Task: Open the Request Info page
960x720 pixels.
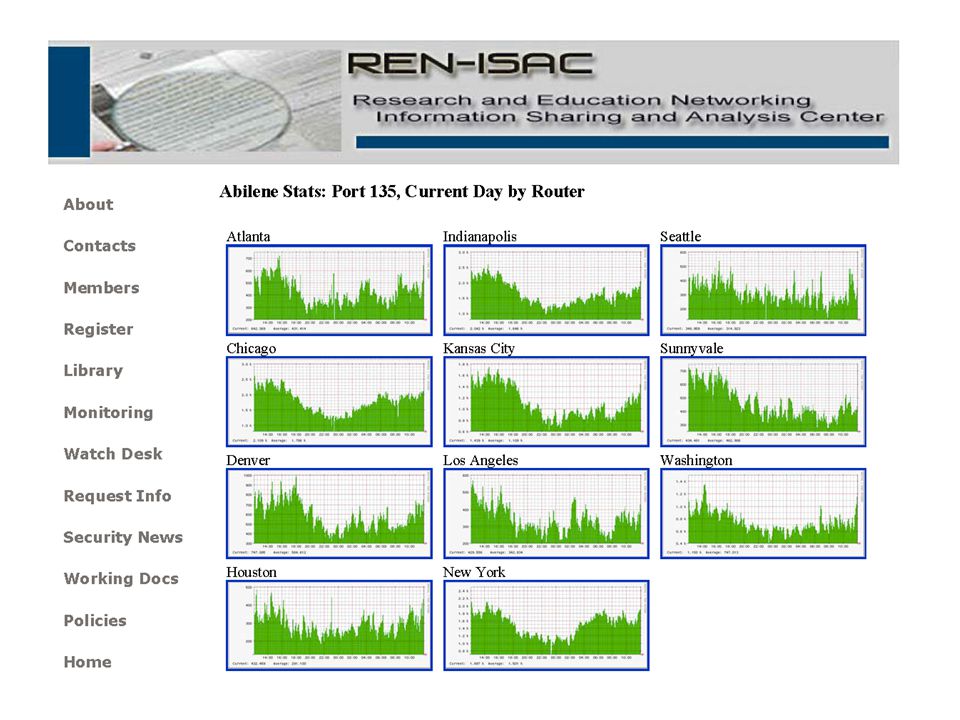Action: tap(118, 496)
